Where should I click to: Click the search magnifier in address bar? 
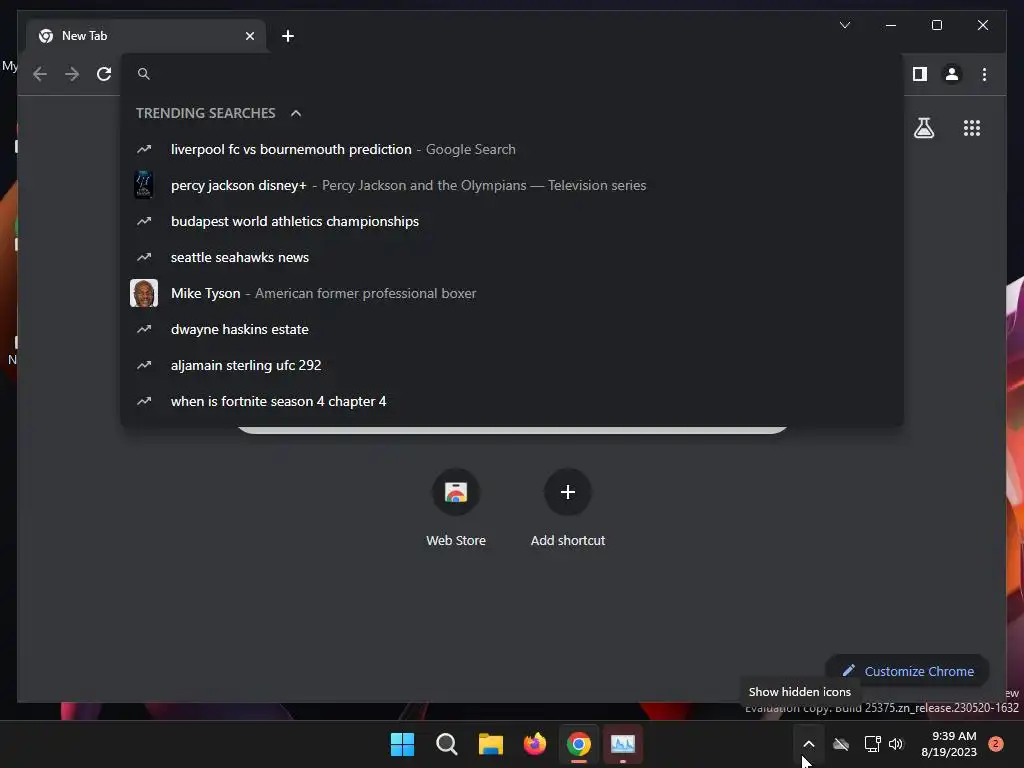pyautogui.click(x=144, y=74)
